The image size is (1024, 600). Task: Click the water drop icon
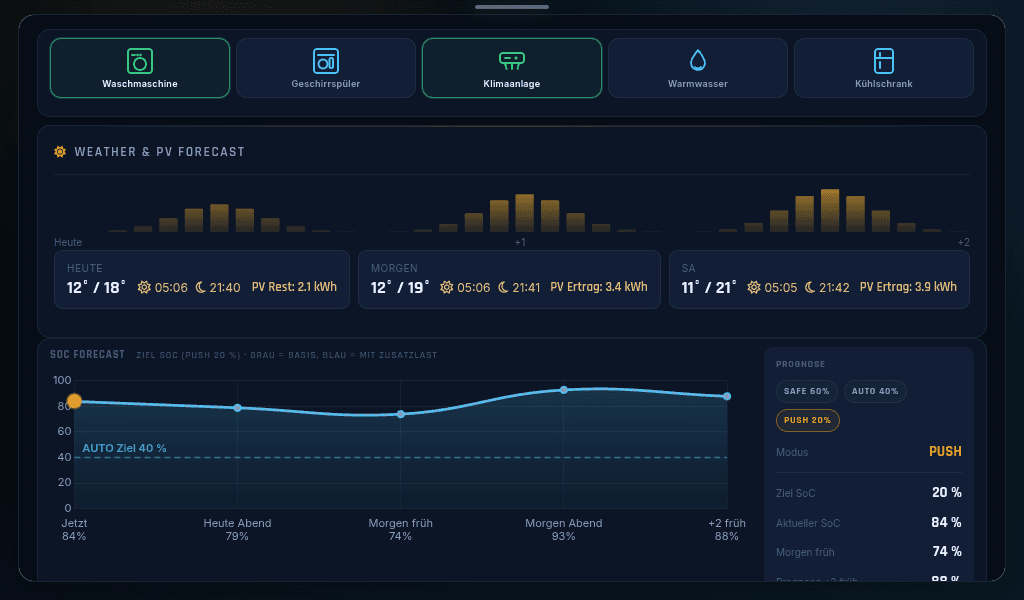click(x=697, y=61)
